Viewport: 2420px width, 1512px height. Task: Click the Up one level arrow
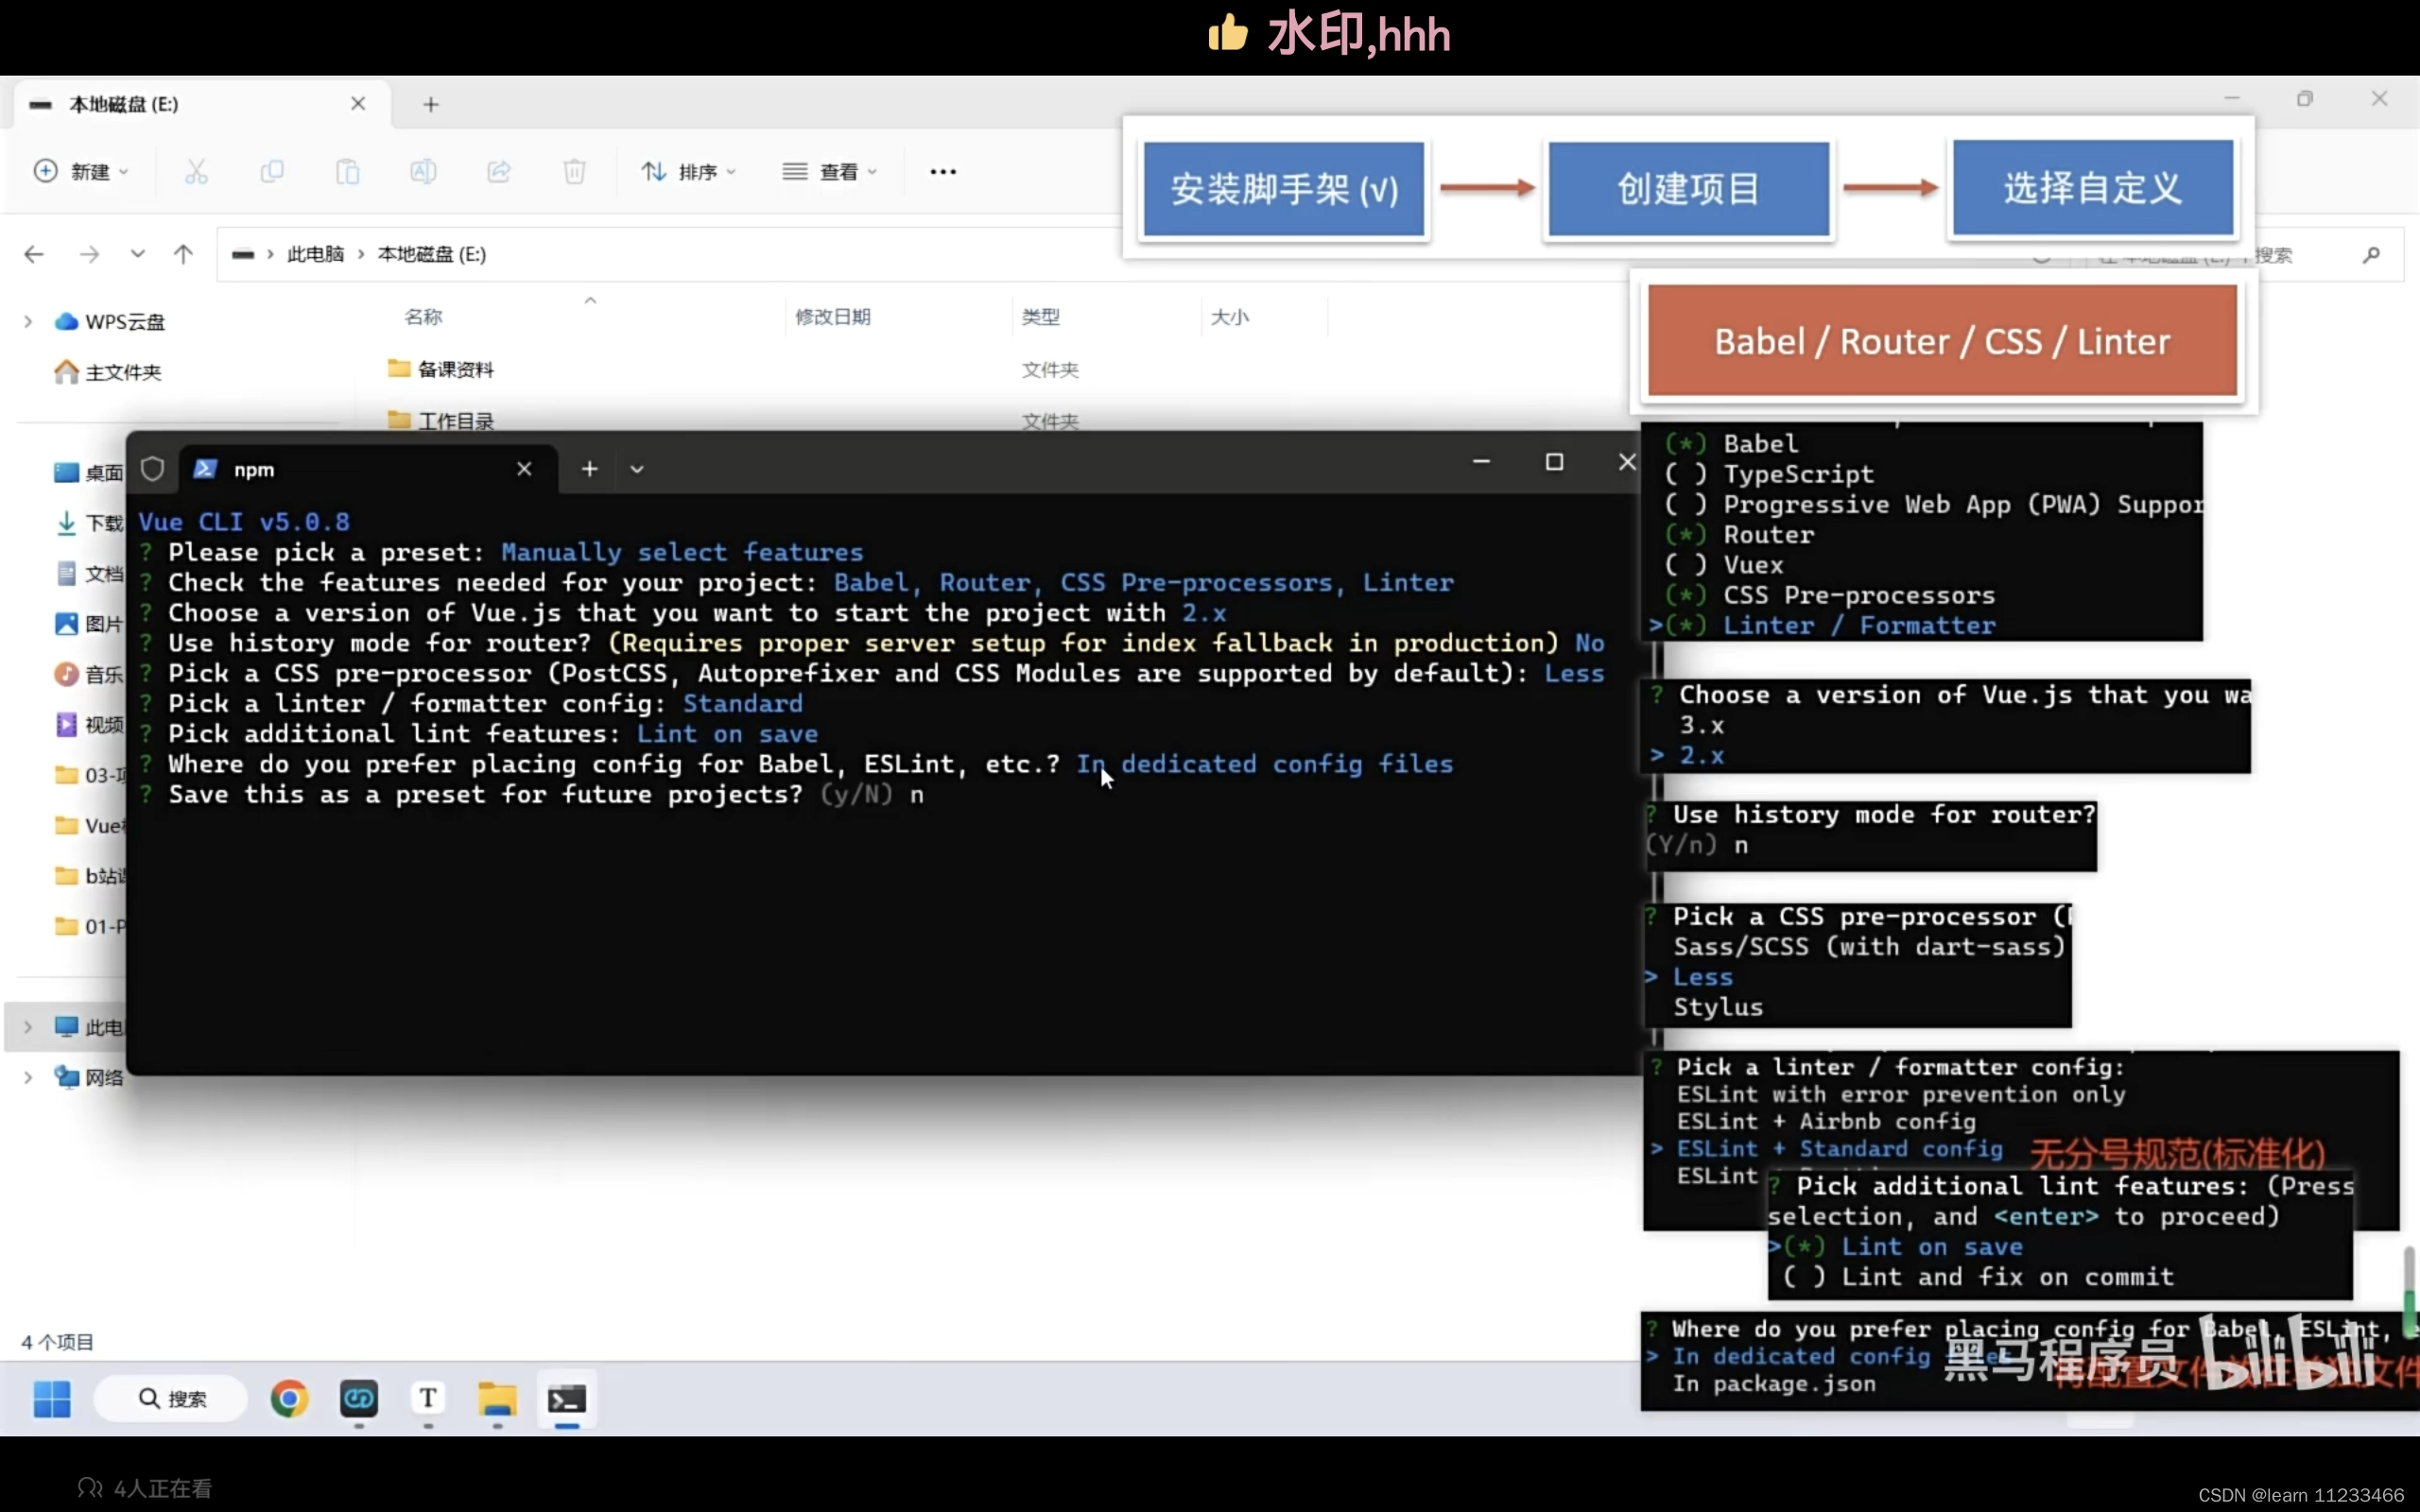[x=183, y=254]
